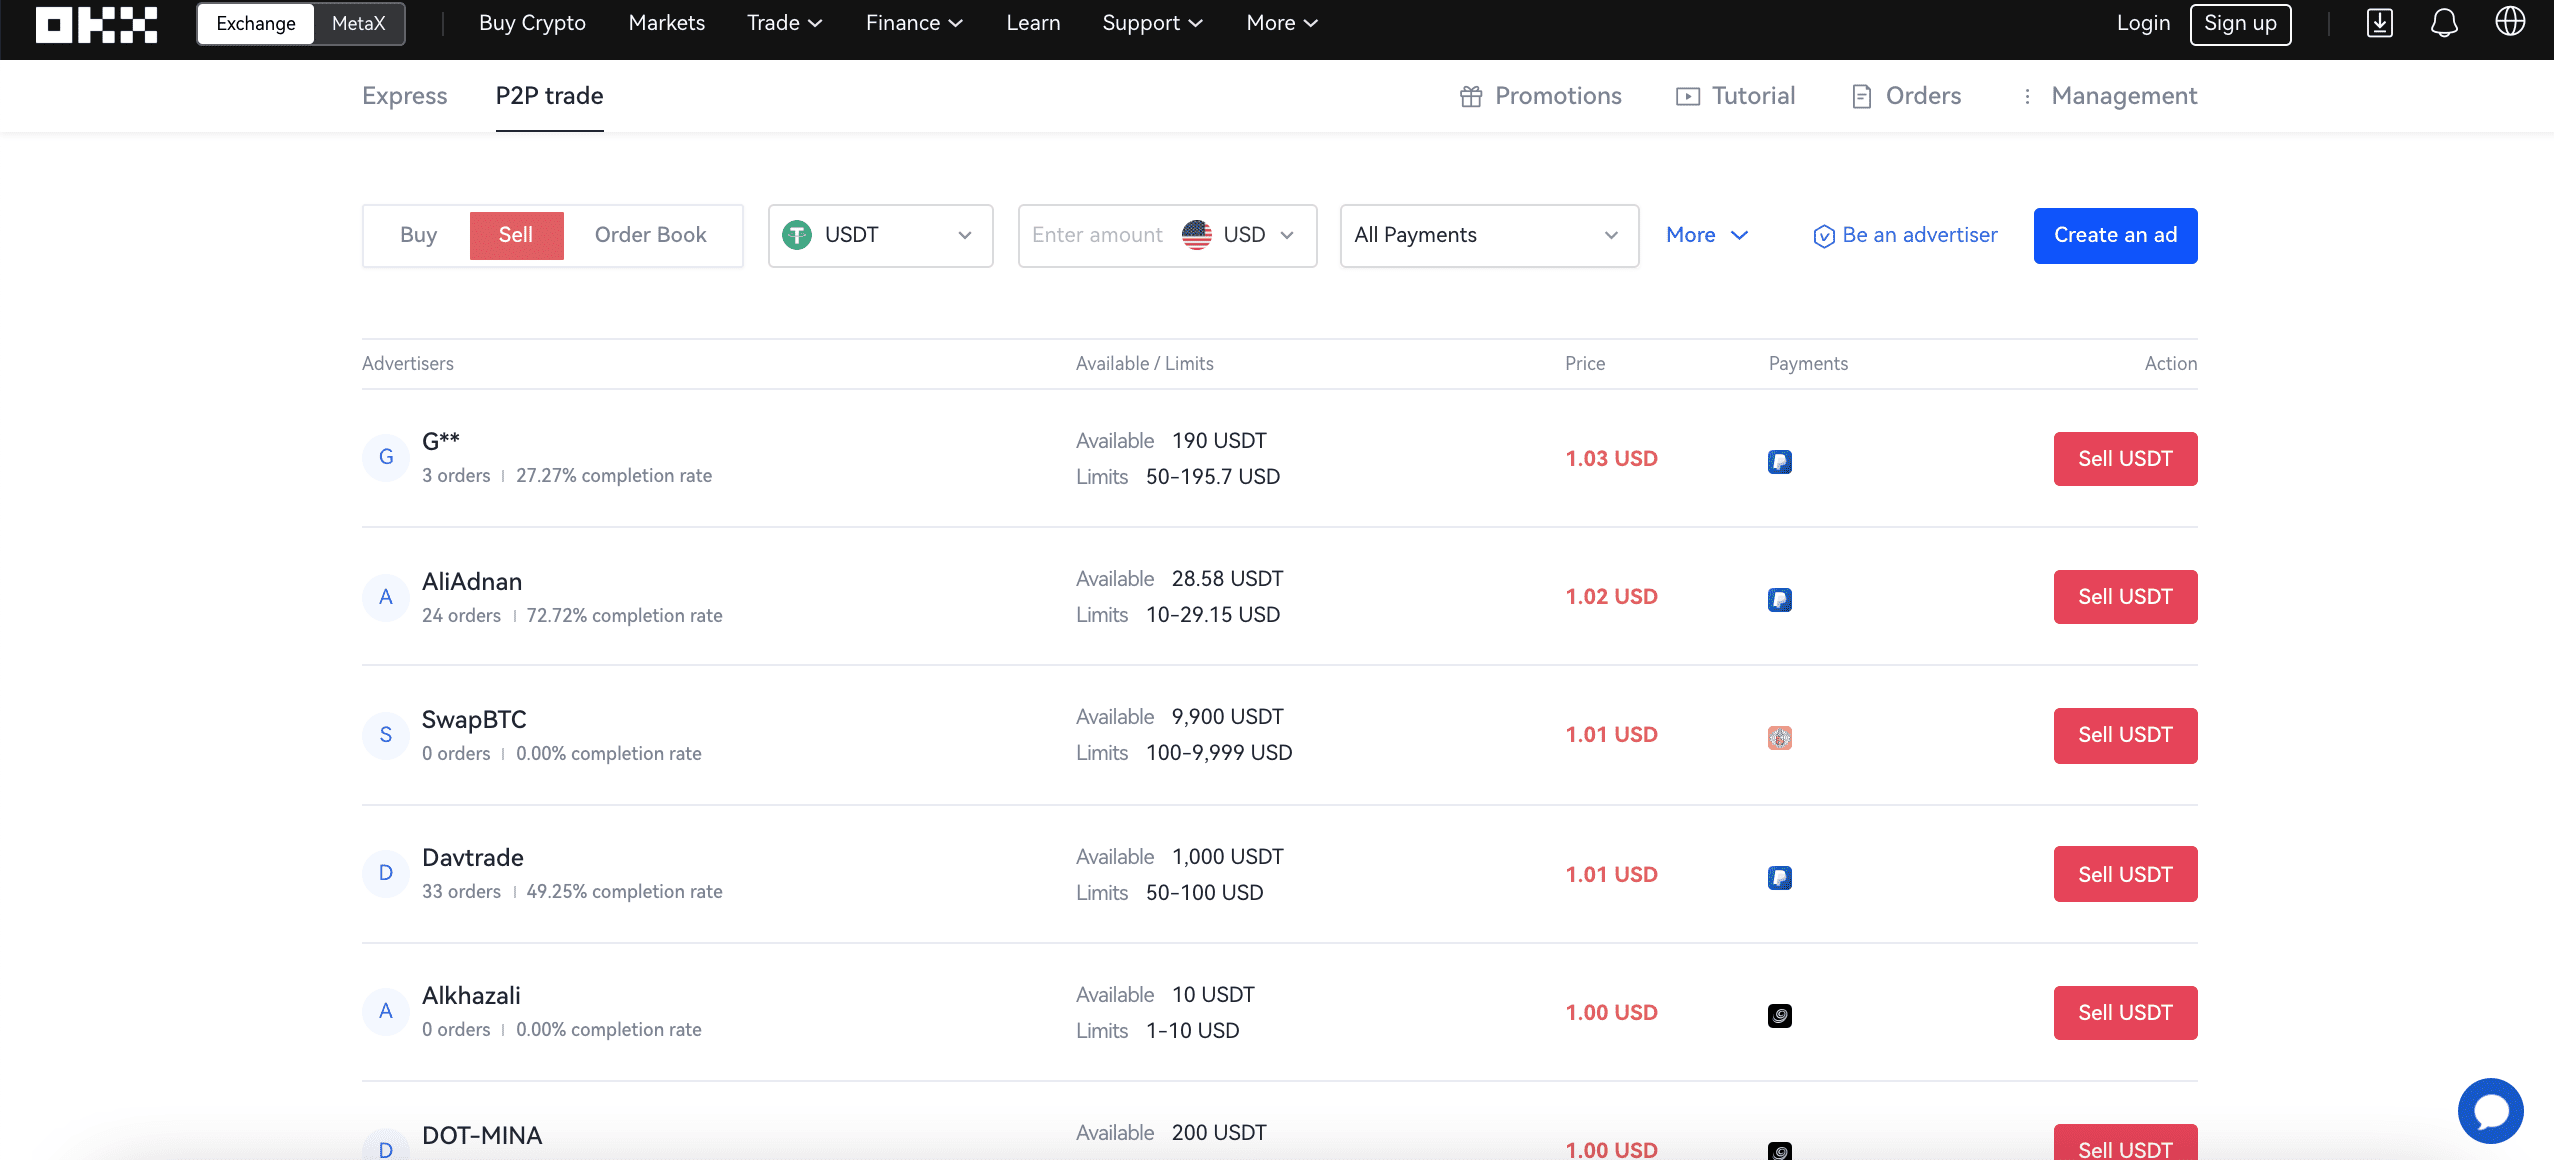Click the Orders document icon
Image resolution: width=2554 pixels, height=1160 pixels.
(1862, 96)
